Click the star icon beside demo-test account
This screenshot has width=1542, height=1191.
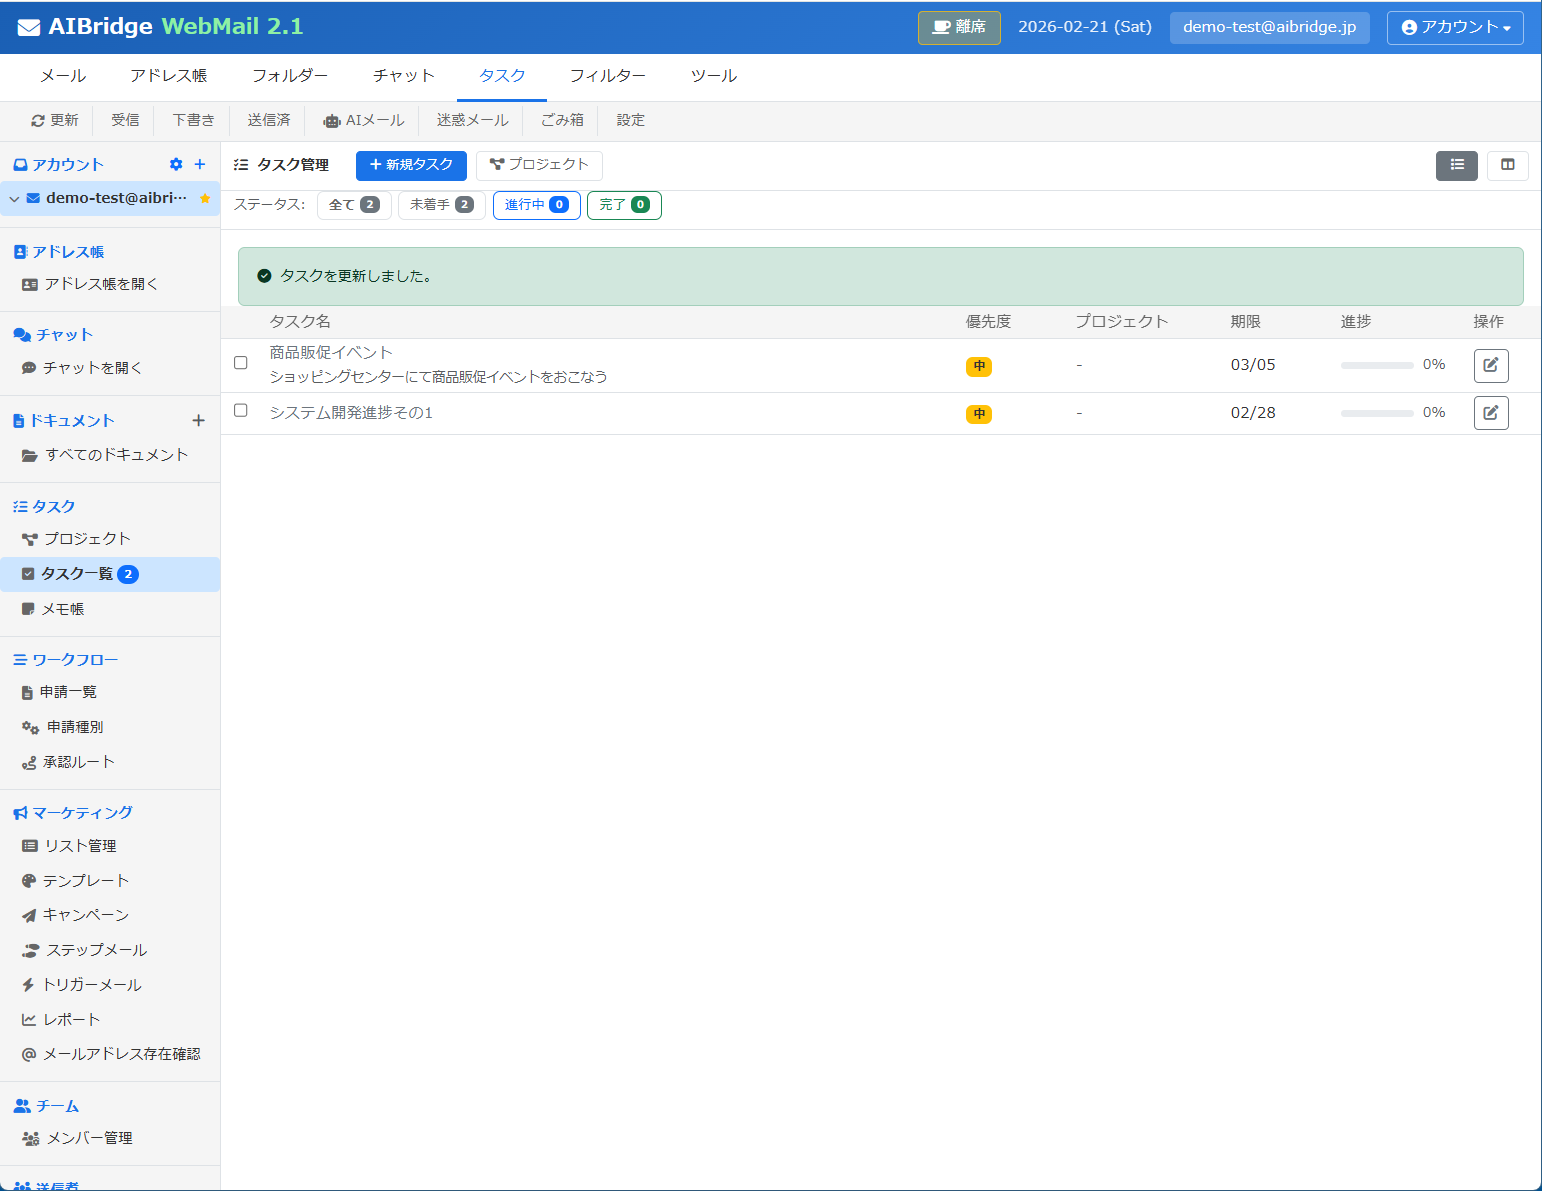coord(207,199)
